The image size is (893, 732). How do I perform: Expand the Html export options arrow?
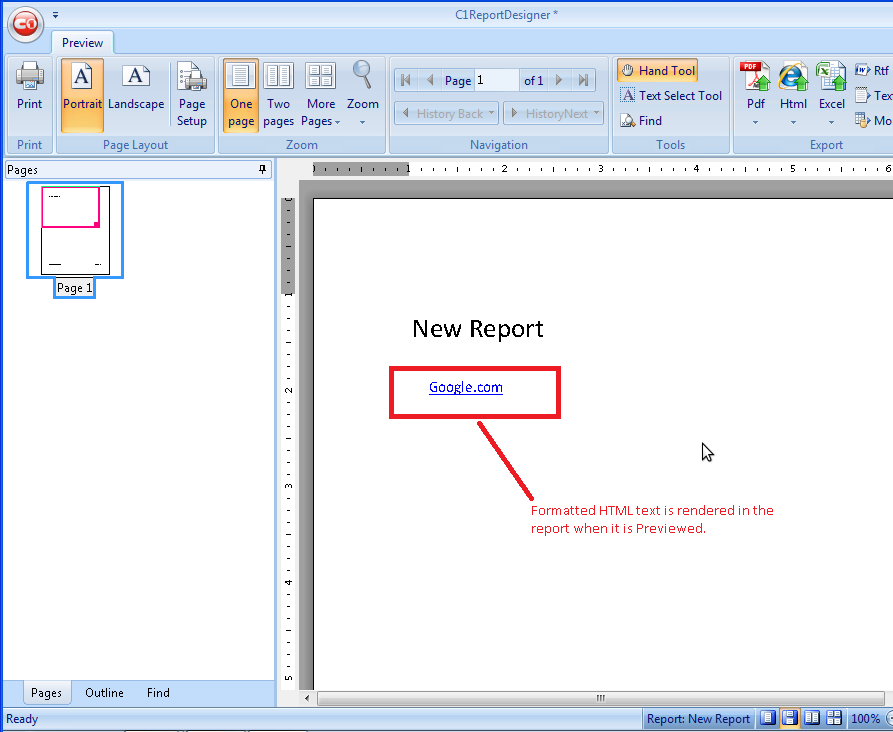(x=793, y=122)
